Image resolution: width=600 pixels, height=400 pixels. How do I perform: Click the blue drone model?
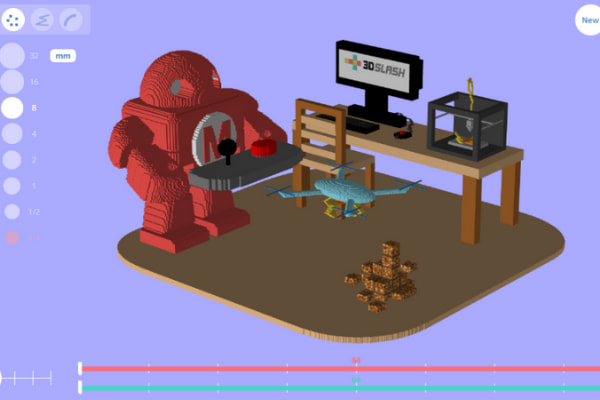tap(344, 190)
